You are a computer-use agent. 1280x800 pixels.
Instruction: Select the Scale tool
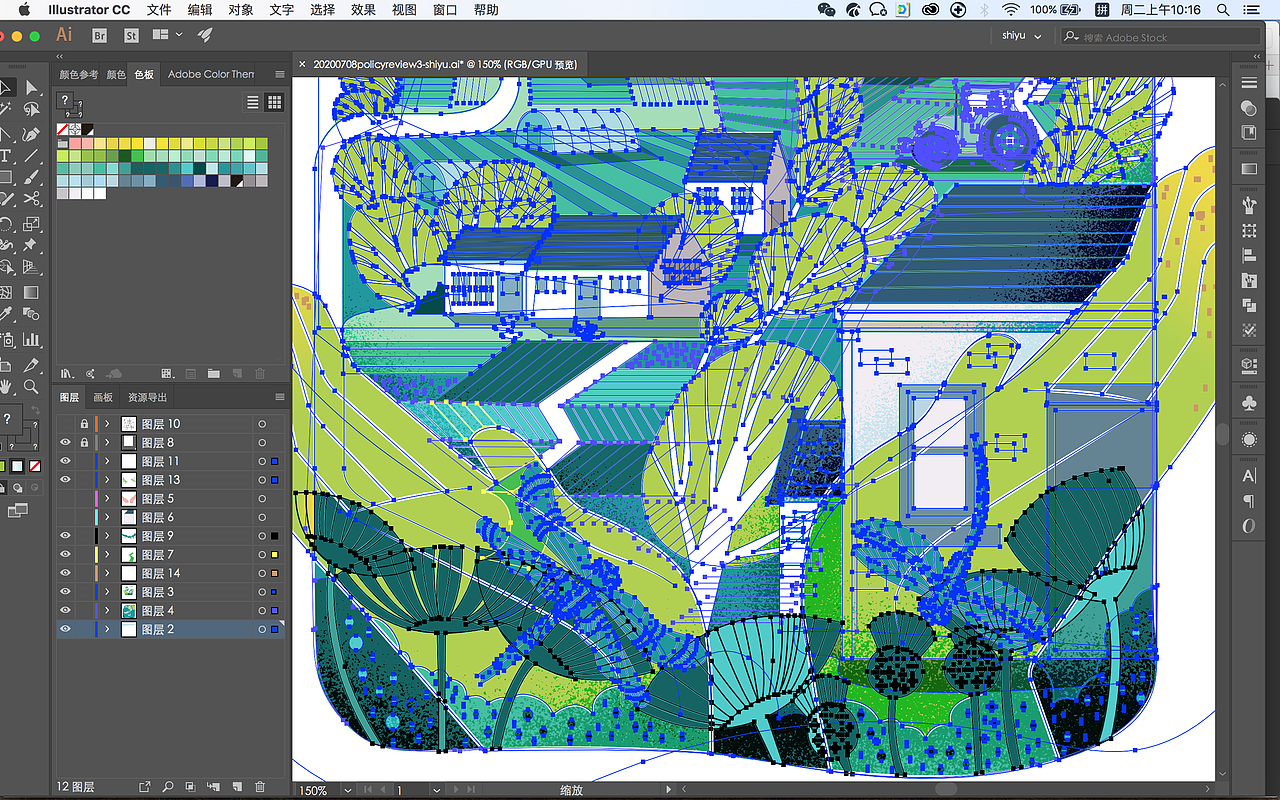(x=31, y=222)
